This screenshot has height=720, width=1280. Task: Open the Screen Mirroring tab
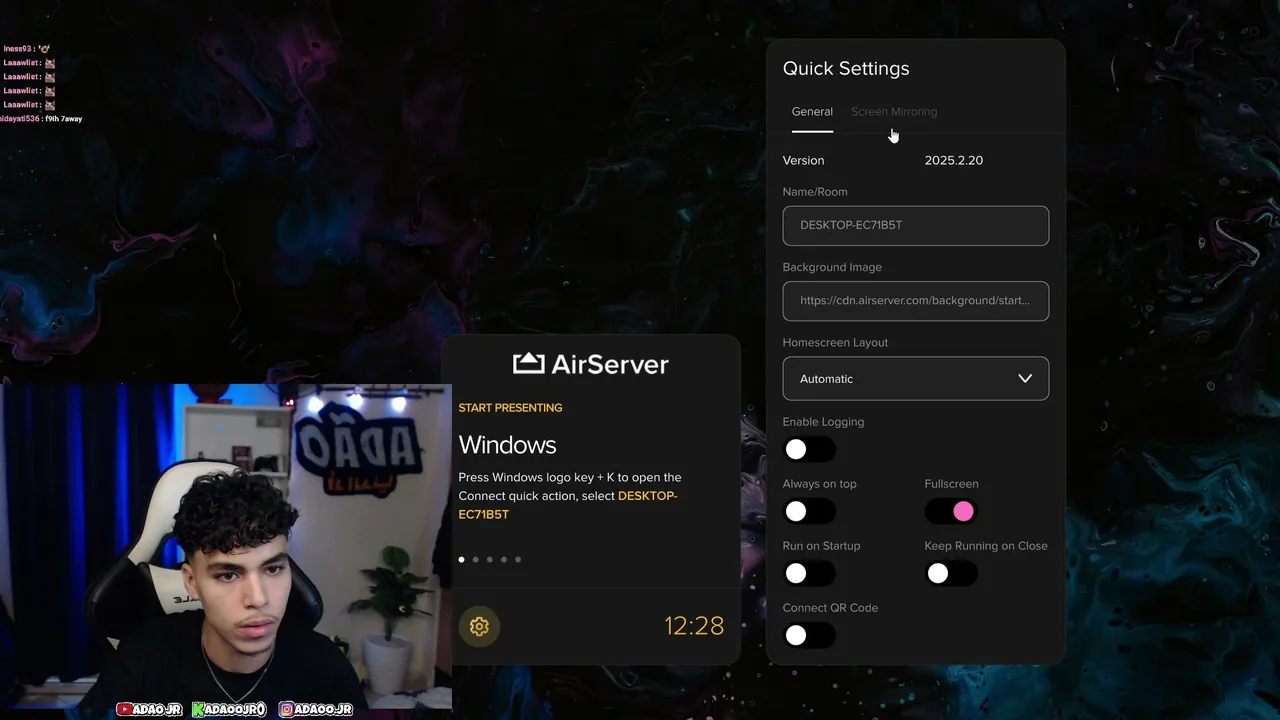click(x=894, y=112)
